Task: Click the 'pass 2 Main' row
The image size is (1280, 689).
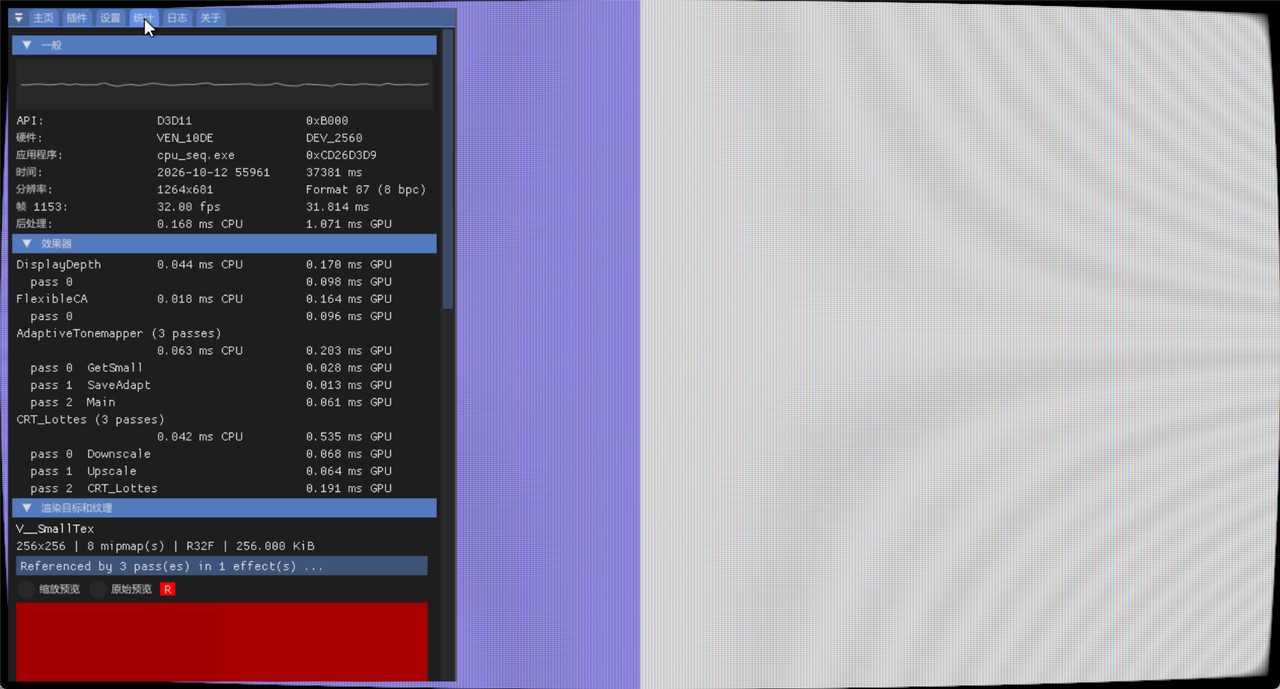Action: click(72, 402)
